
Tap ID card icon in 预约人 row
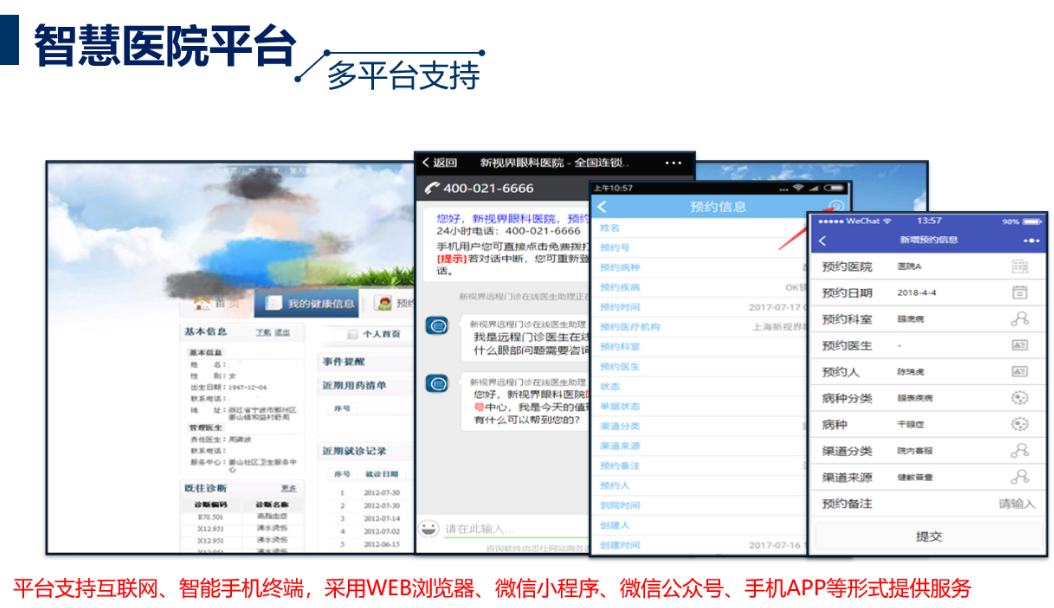(1020, 371)
